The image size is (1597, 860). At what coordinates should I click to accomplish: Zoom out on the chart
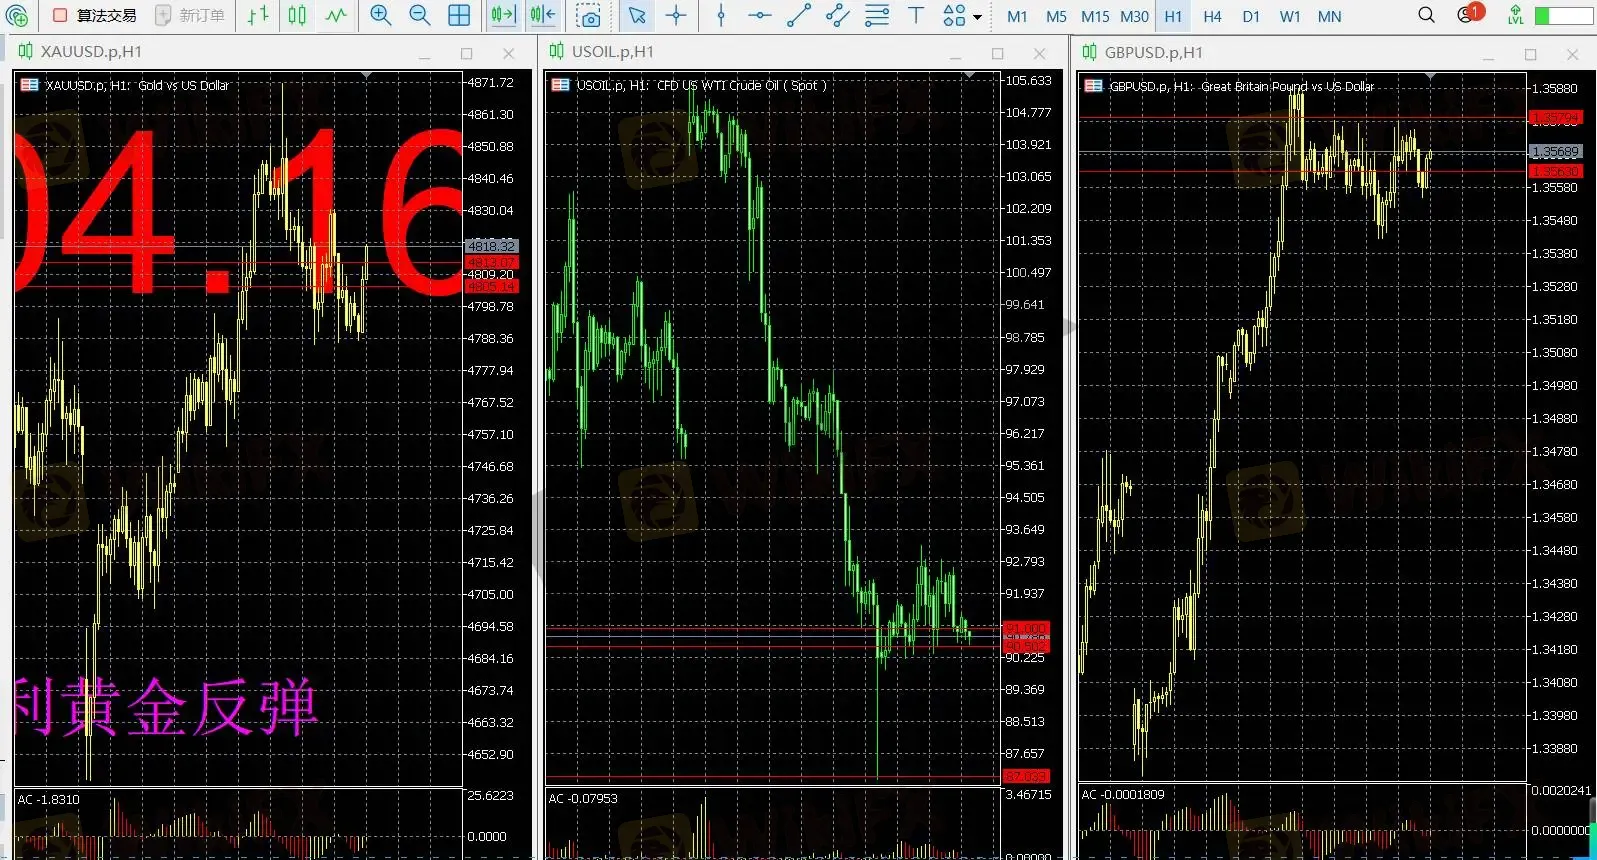420,15
